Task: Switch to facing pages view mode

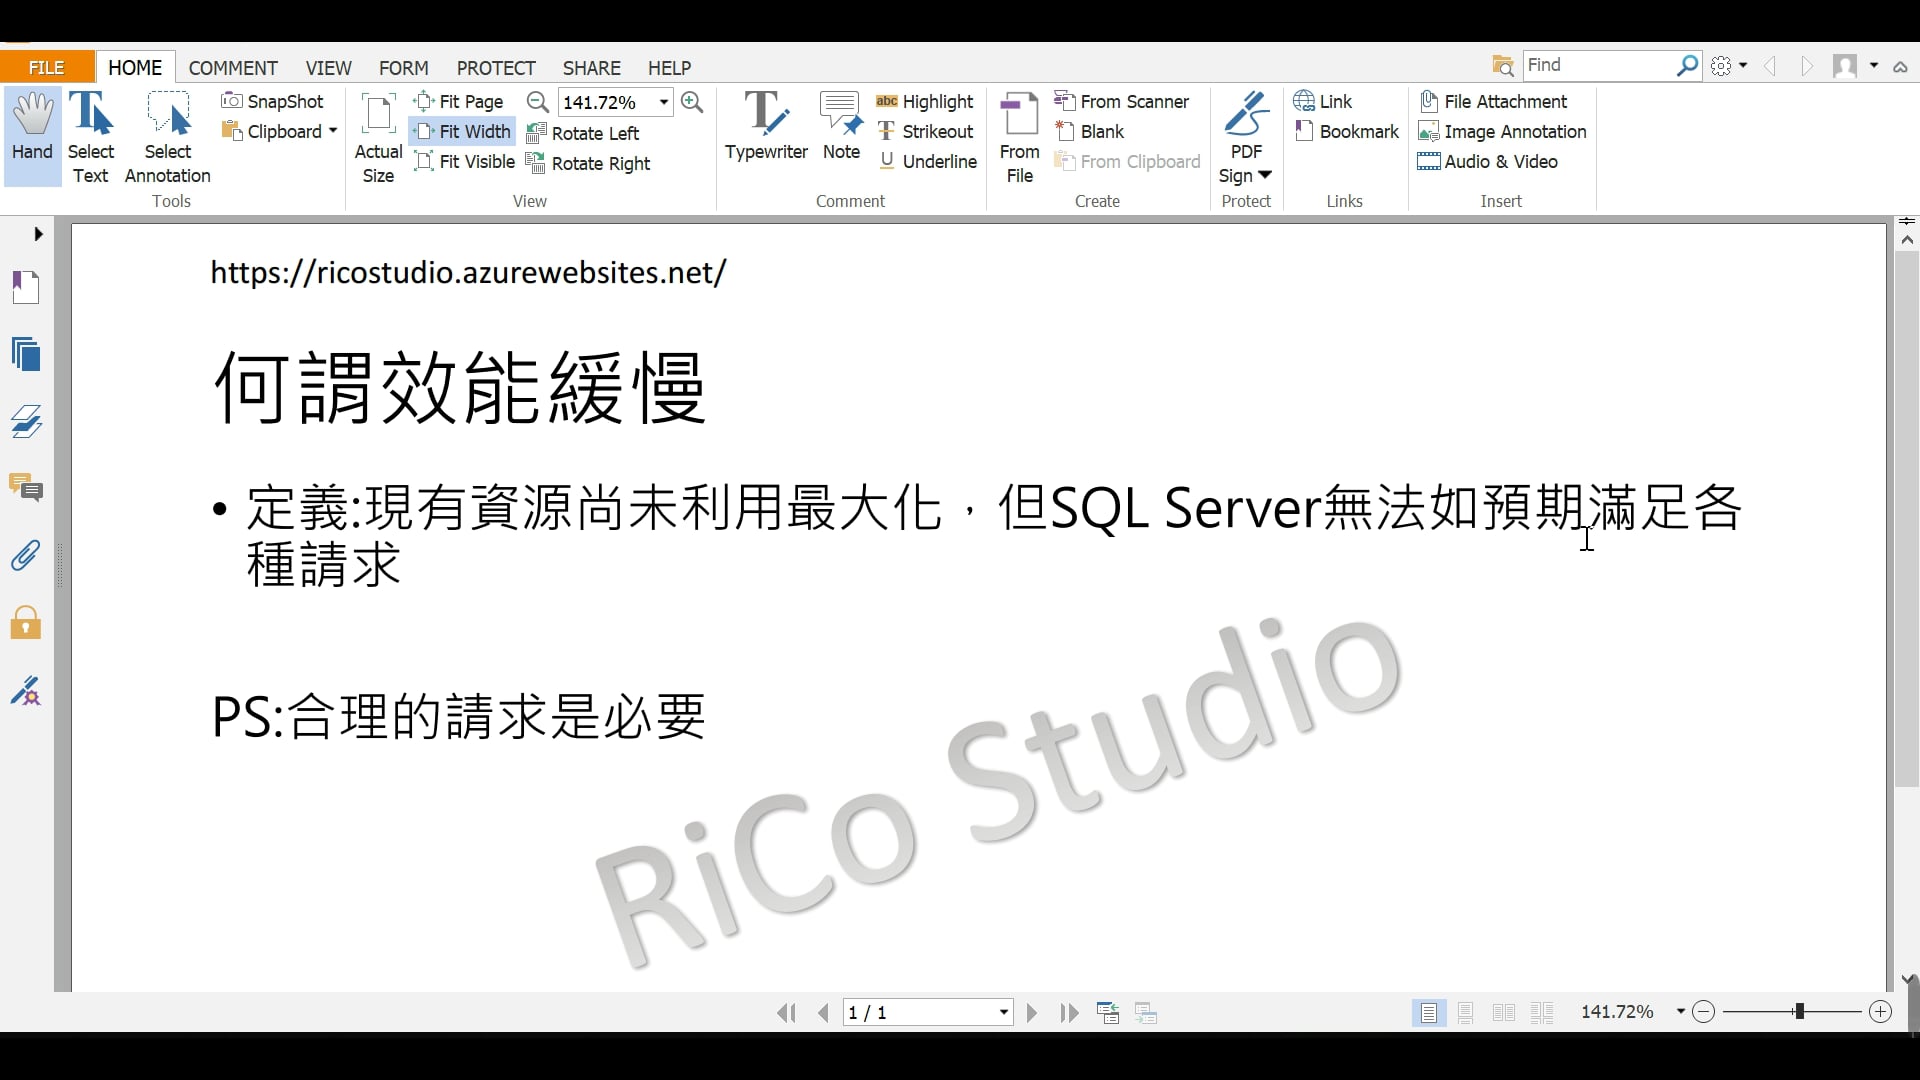Action: tap(1503, 1013)
